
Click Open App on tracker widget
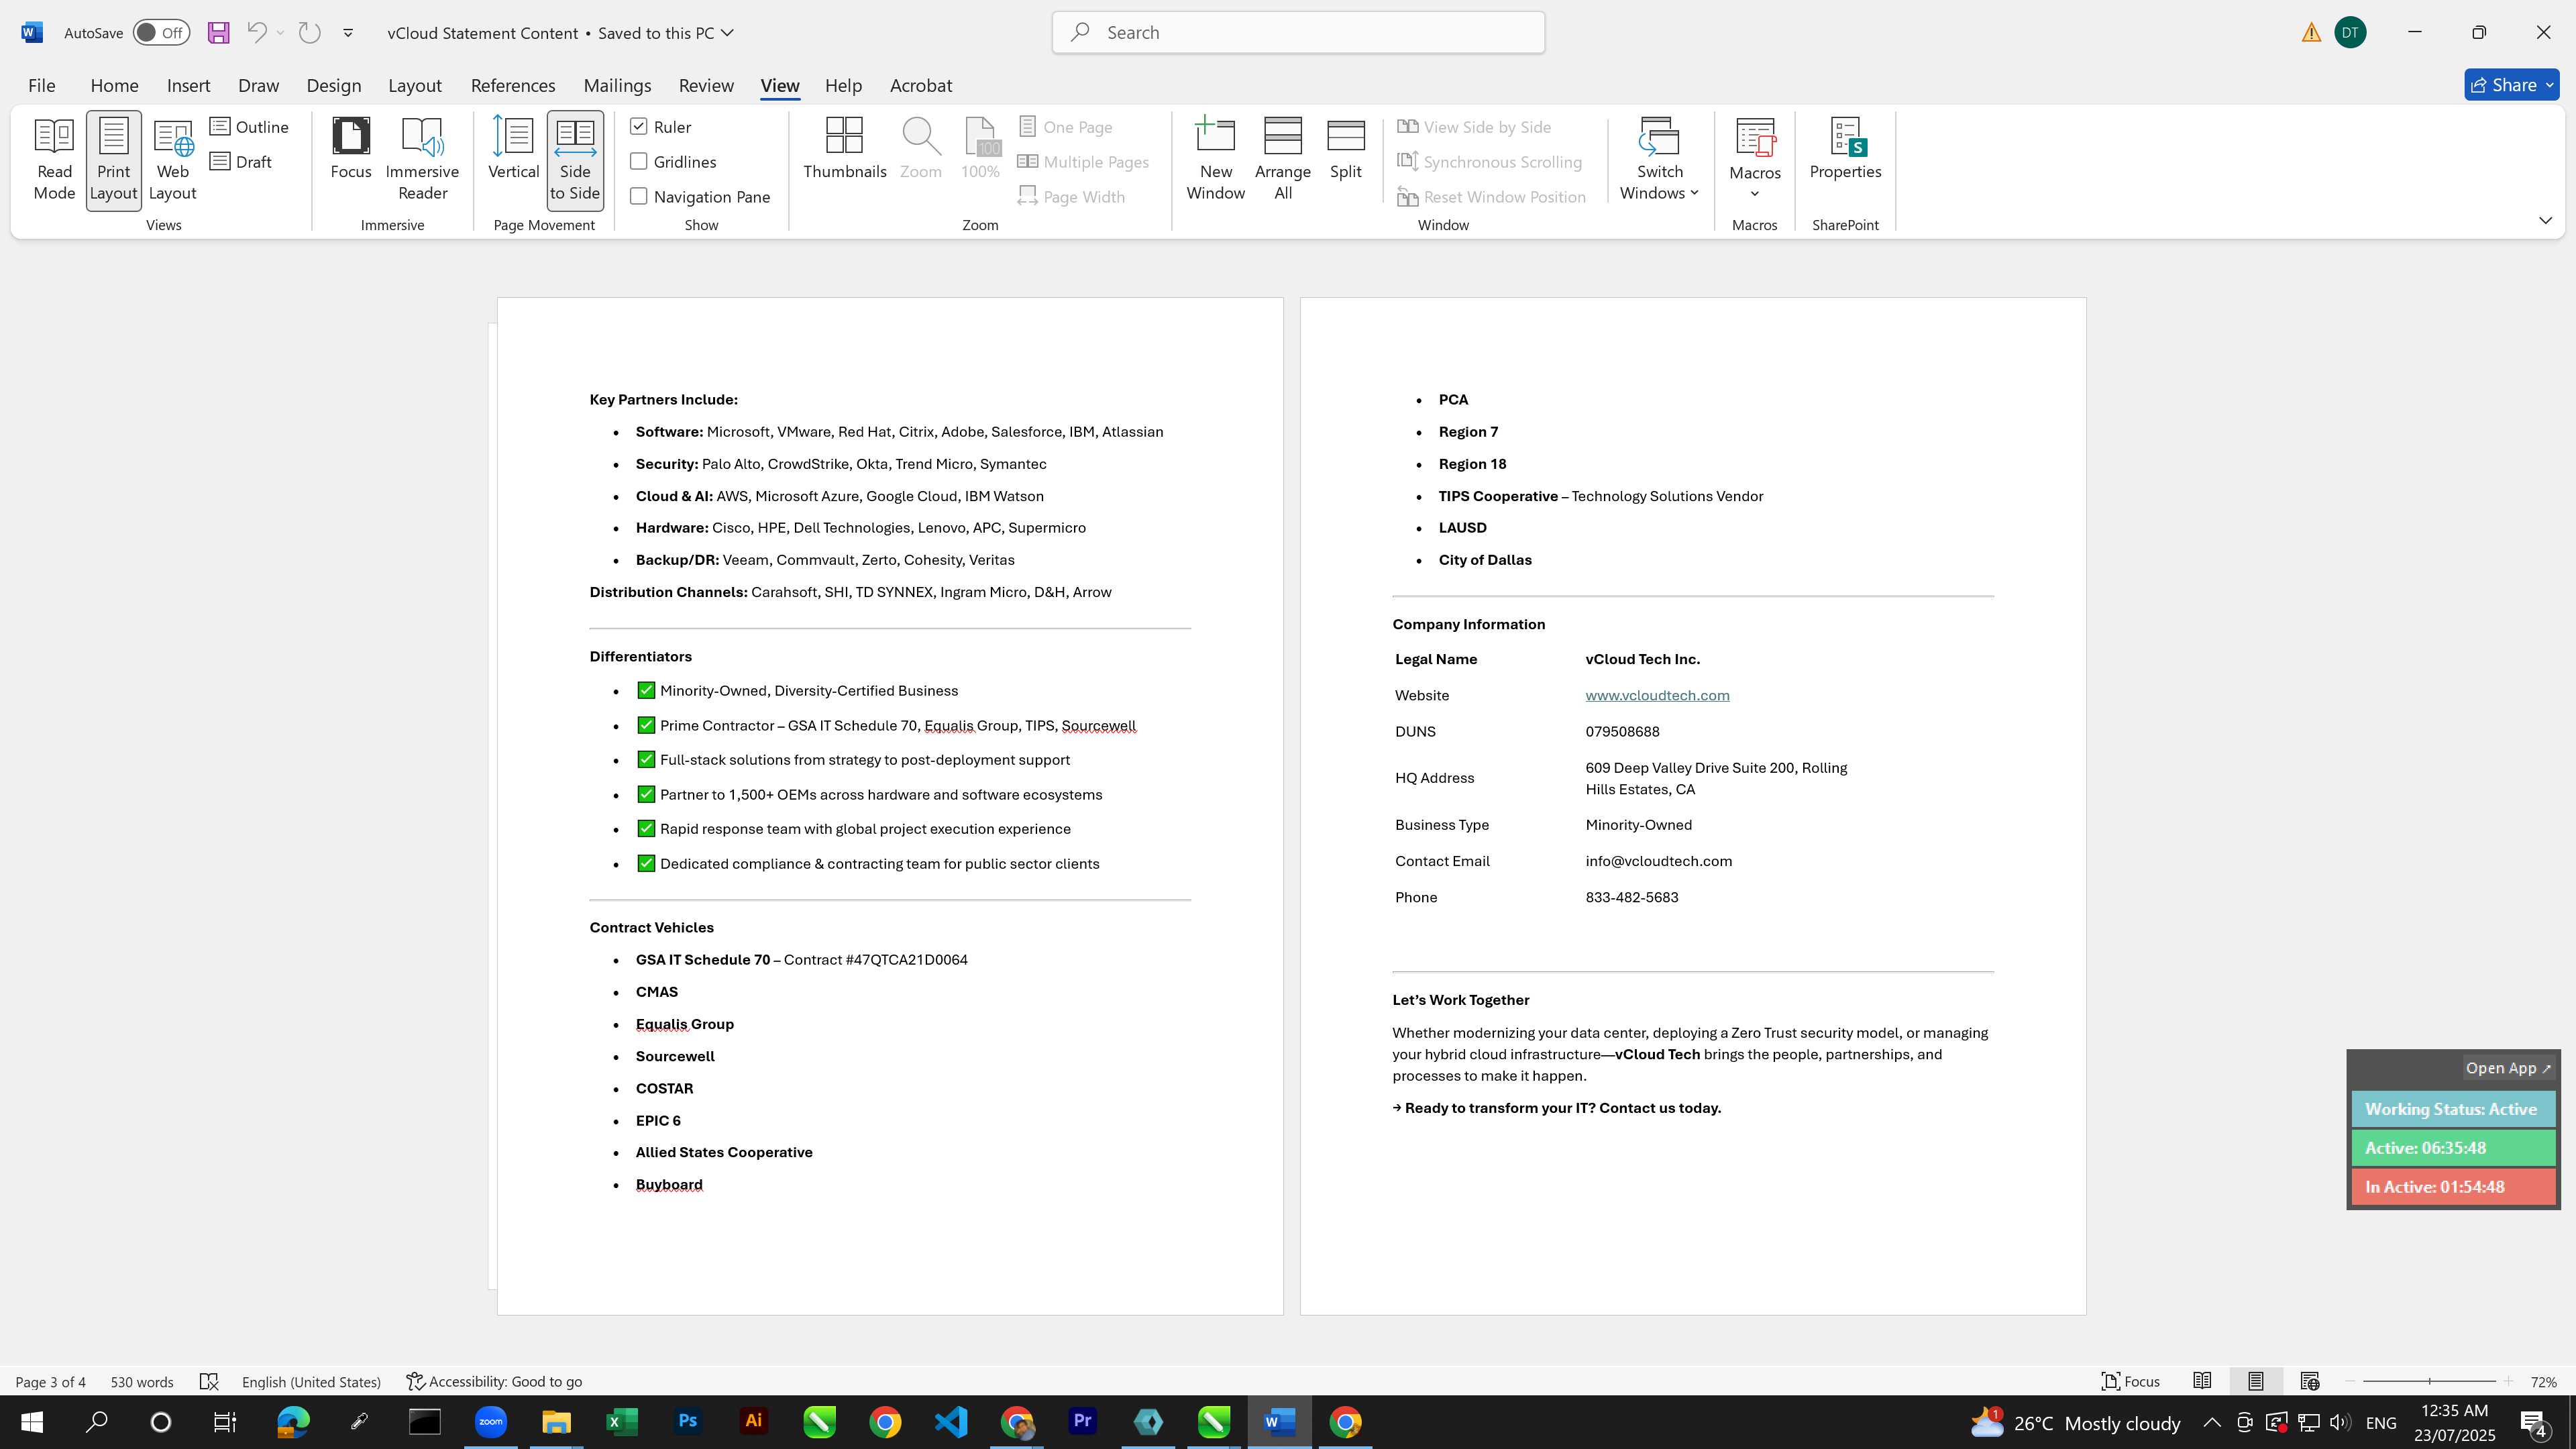[2508, 1068]
